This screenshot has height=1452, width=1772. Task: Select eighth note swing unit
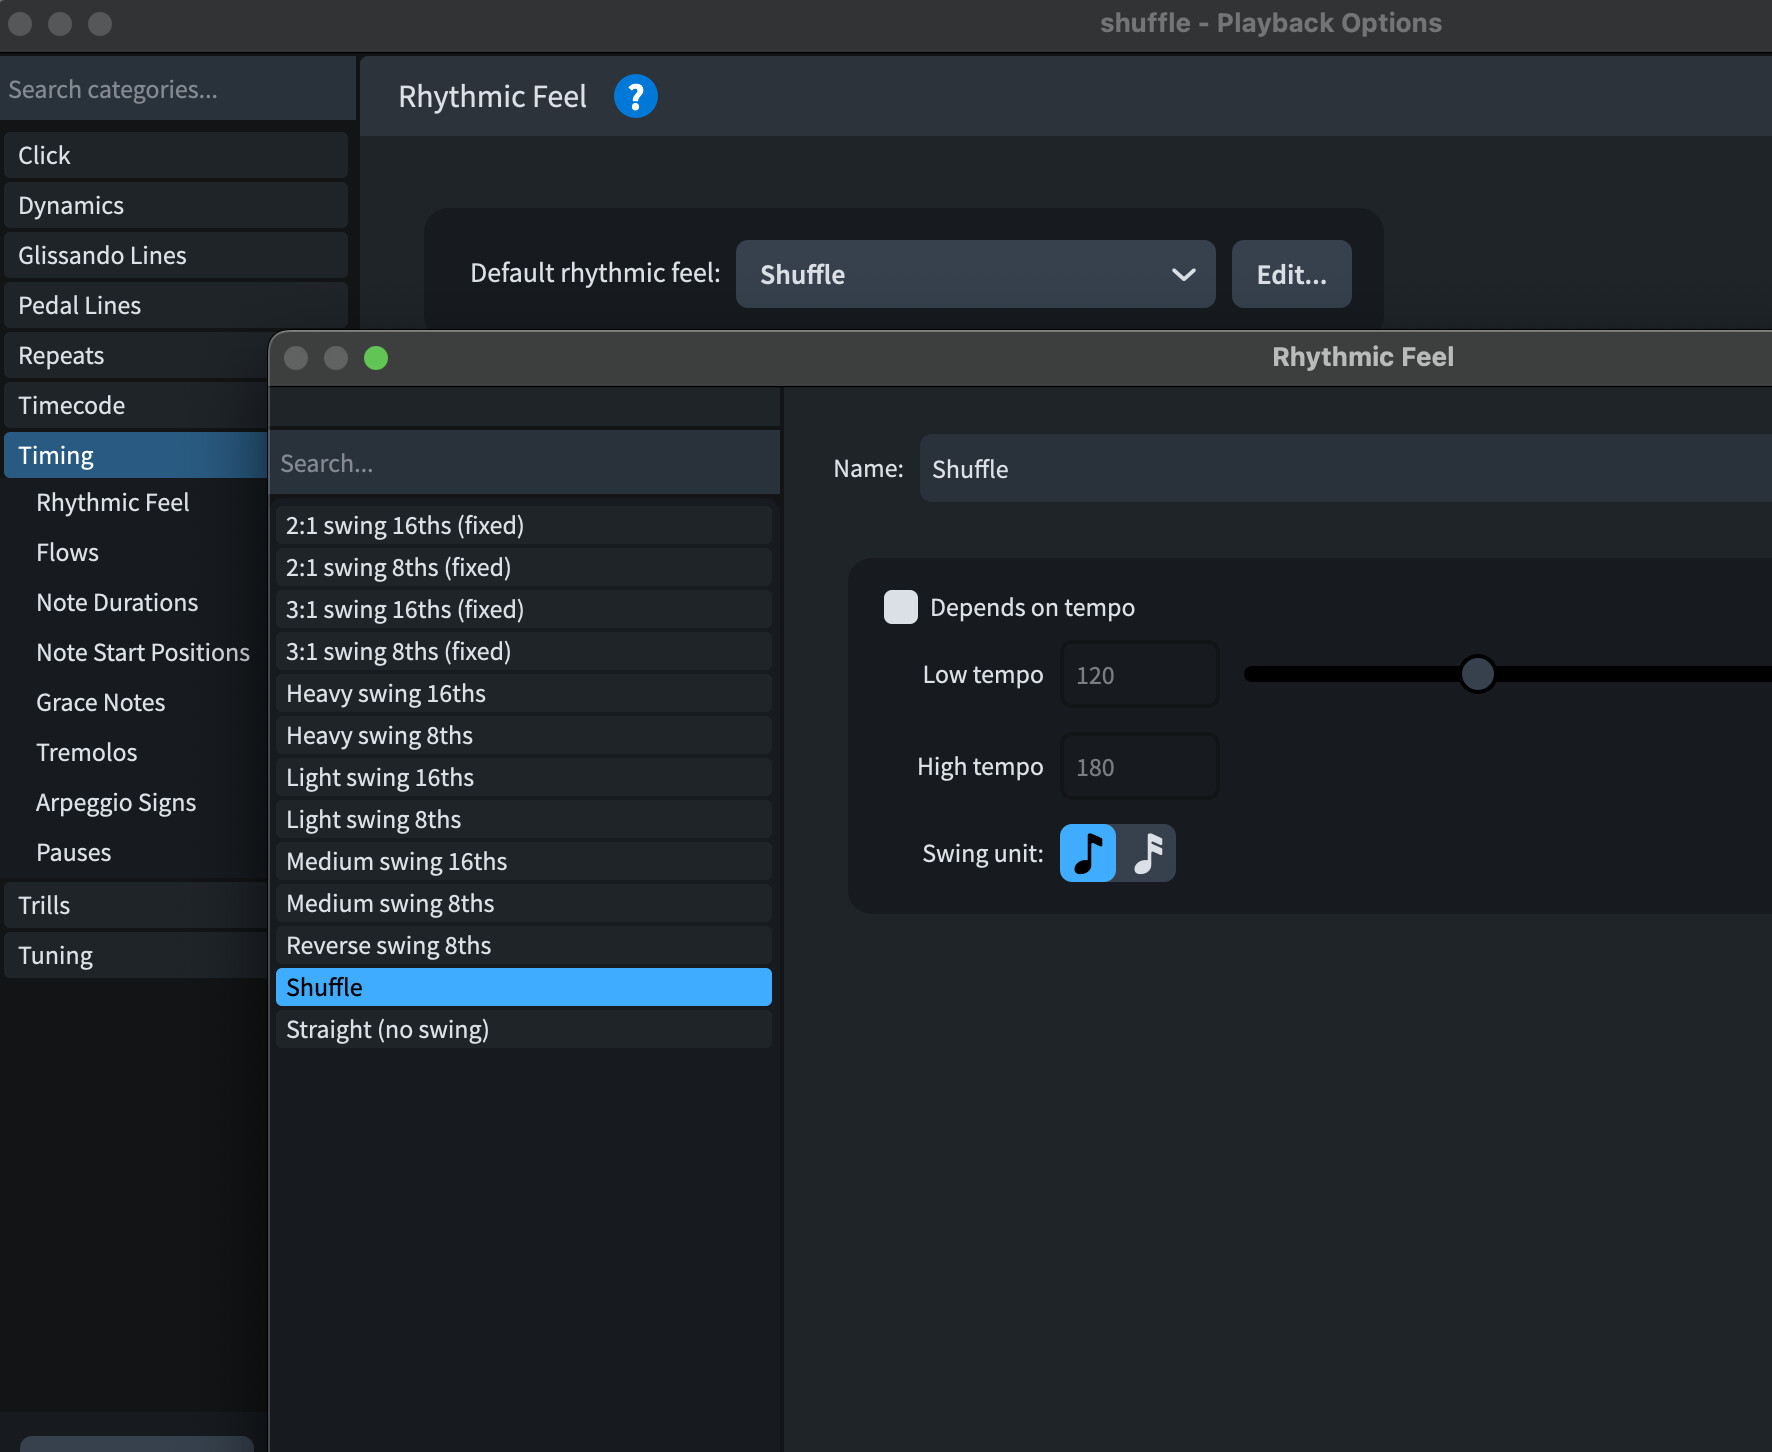1088,853
